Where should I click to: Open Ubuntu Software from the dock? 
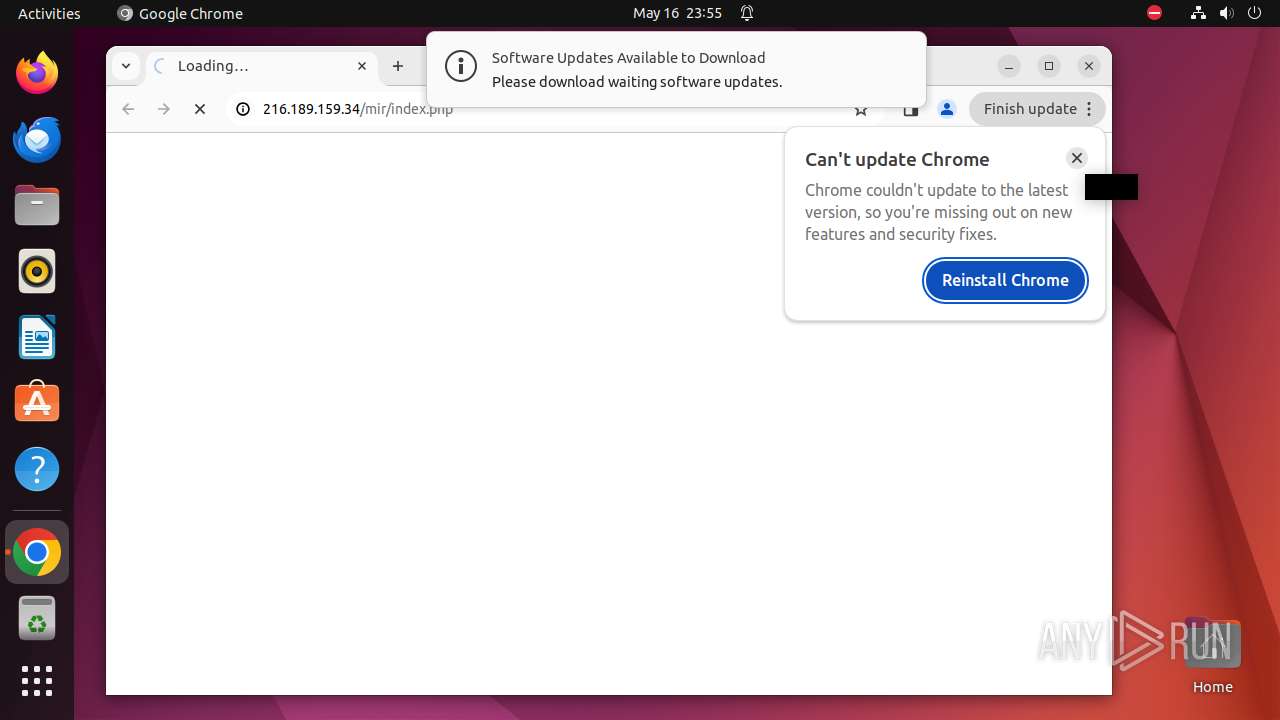click(x=37, y=403)
